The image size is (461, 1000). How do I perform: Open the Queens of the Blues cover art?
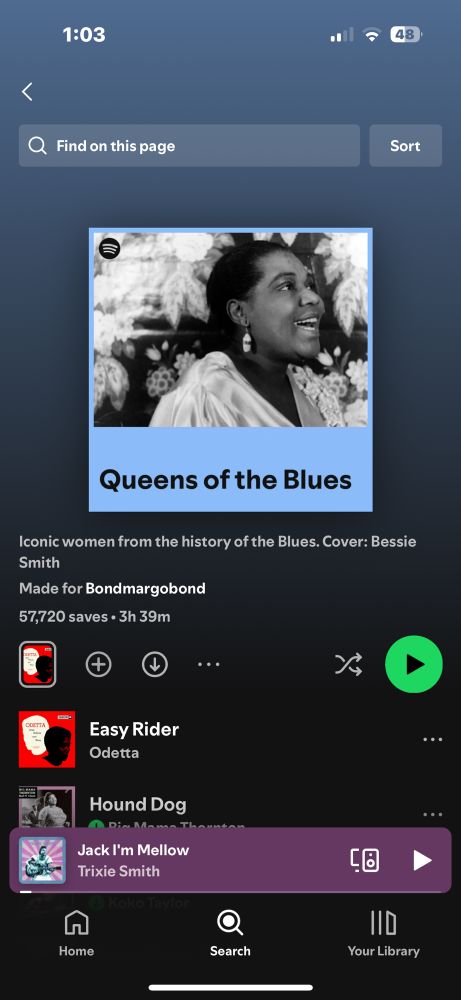[231, 370]
